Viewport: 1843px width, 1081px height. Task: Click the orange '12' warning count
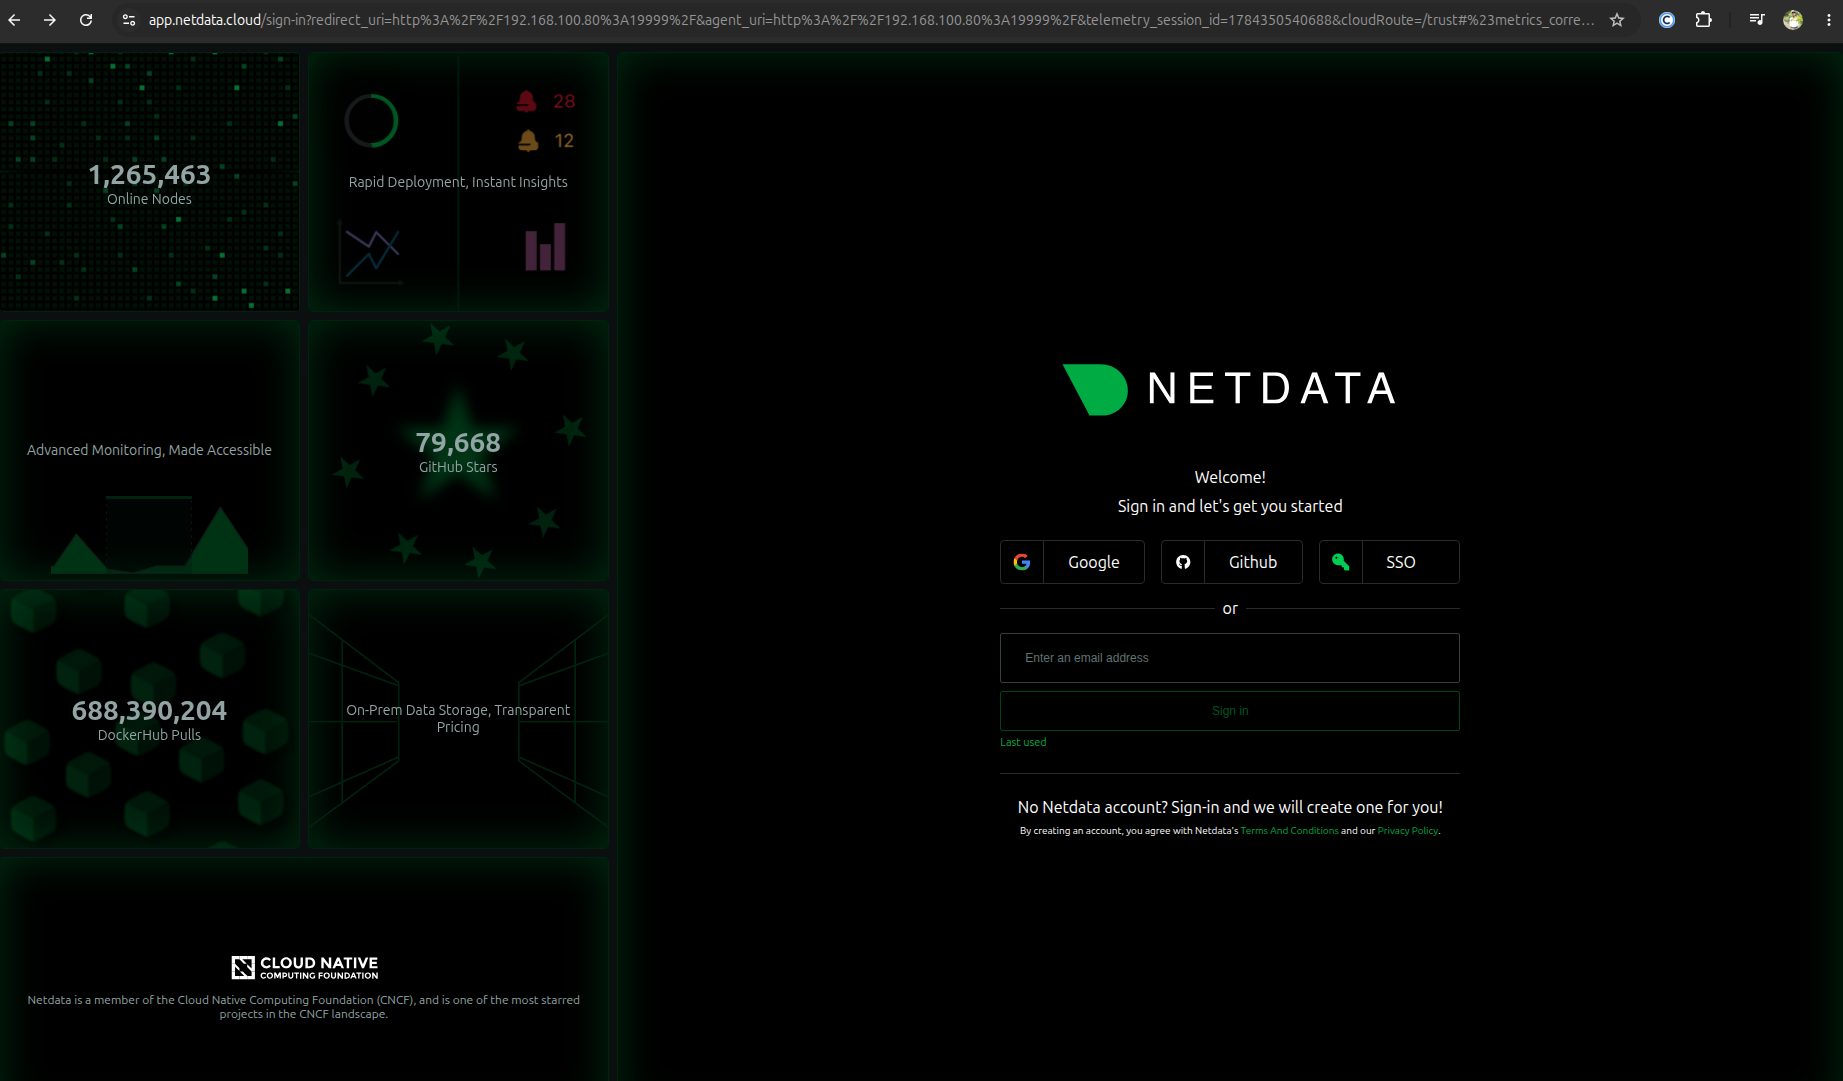(x=564, y=141)
